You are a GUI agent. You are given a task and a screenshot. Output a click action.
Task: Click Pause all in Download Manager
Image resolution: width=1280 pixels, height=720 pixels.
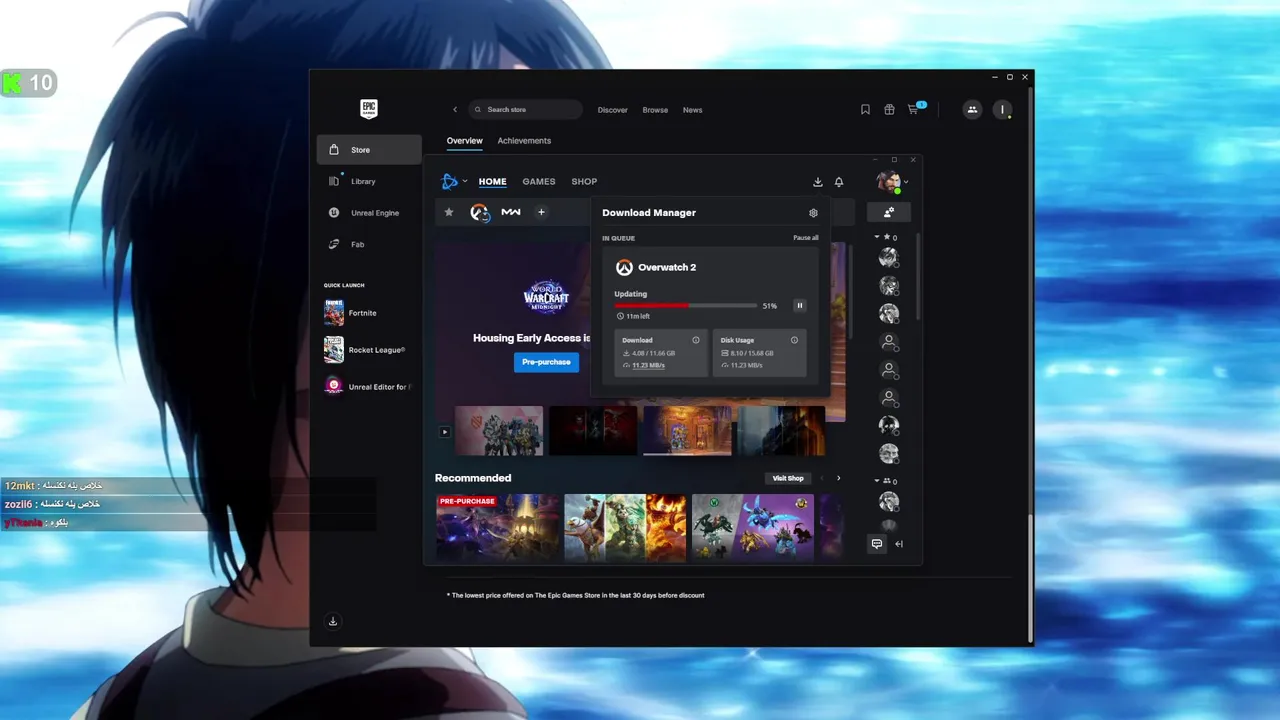click(806, 238)
